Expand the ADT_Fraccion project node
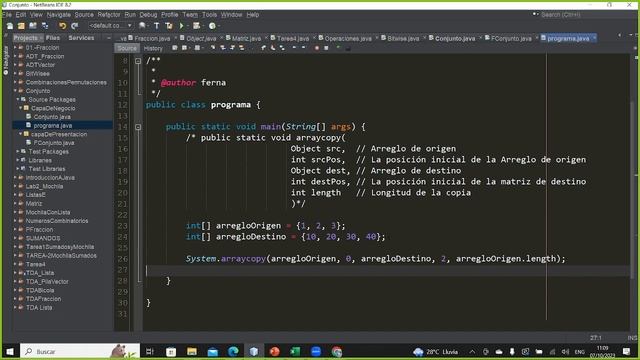This screenshot has width=640, height=360. point(16,56)
